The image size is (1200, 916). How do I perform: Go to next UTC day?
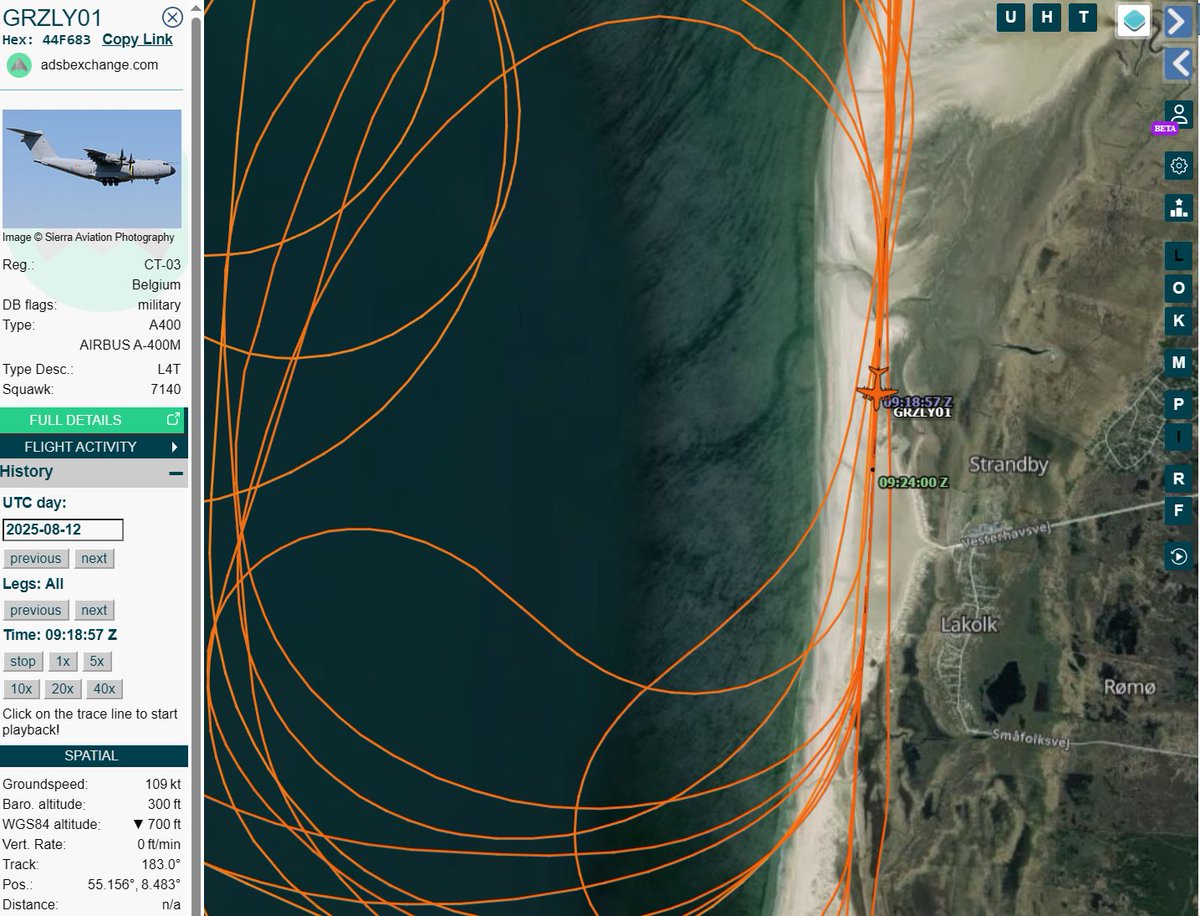[x=94, y=558]
